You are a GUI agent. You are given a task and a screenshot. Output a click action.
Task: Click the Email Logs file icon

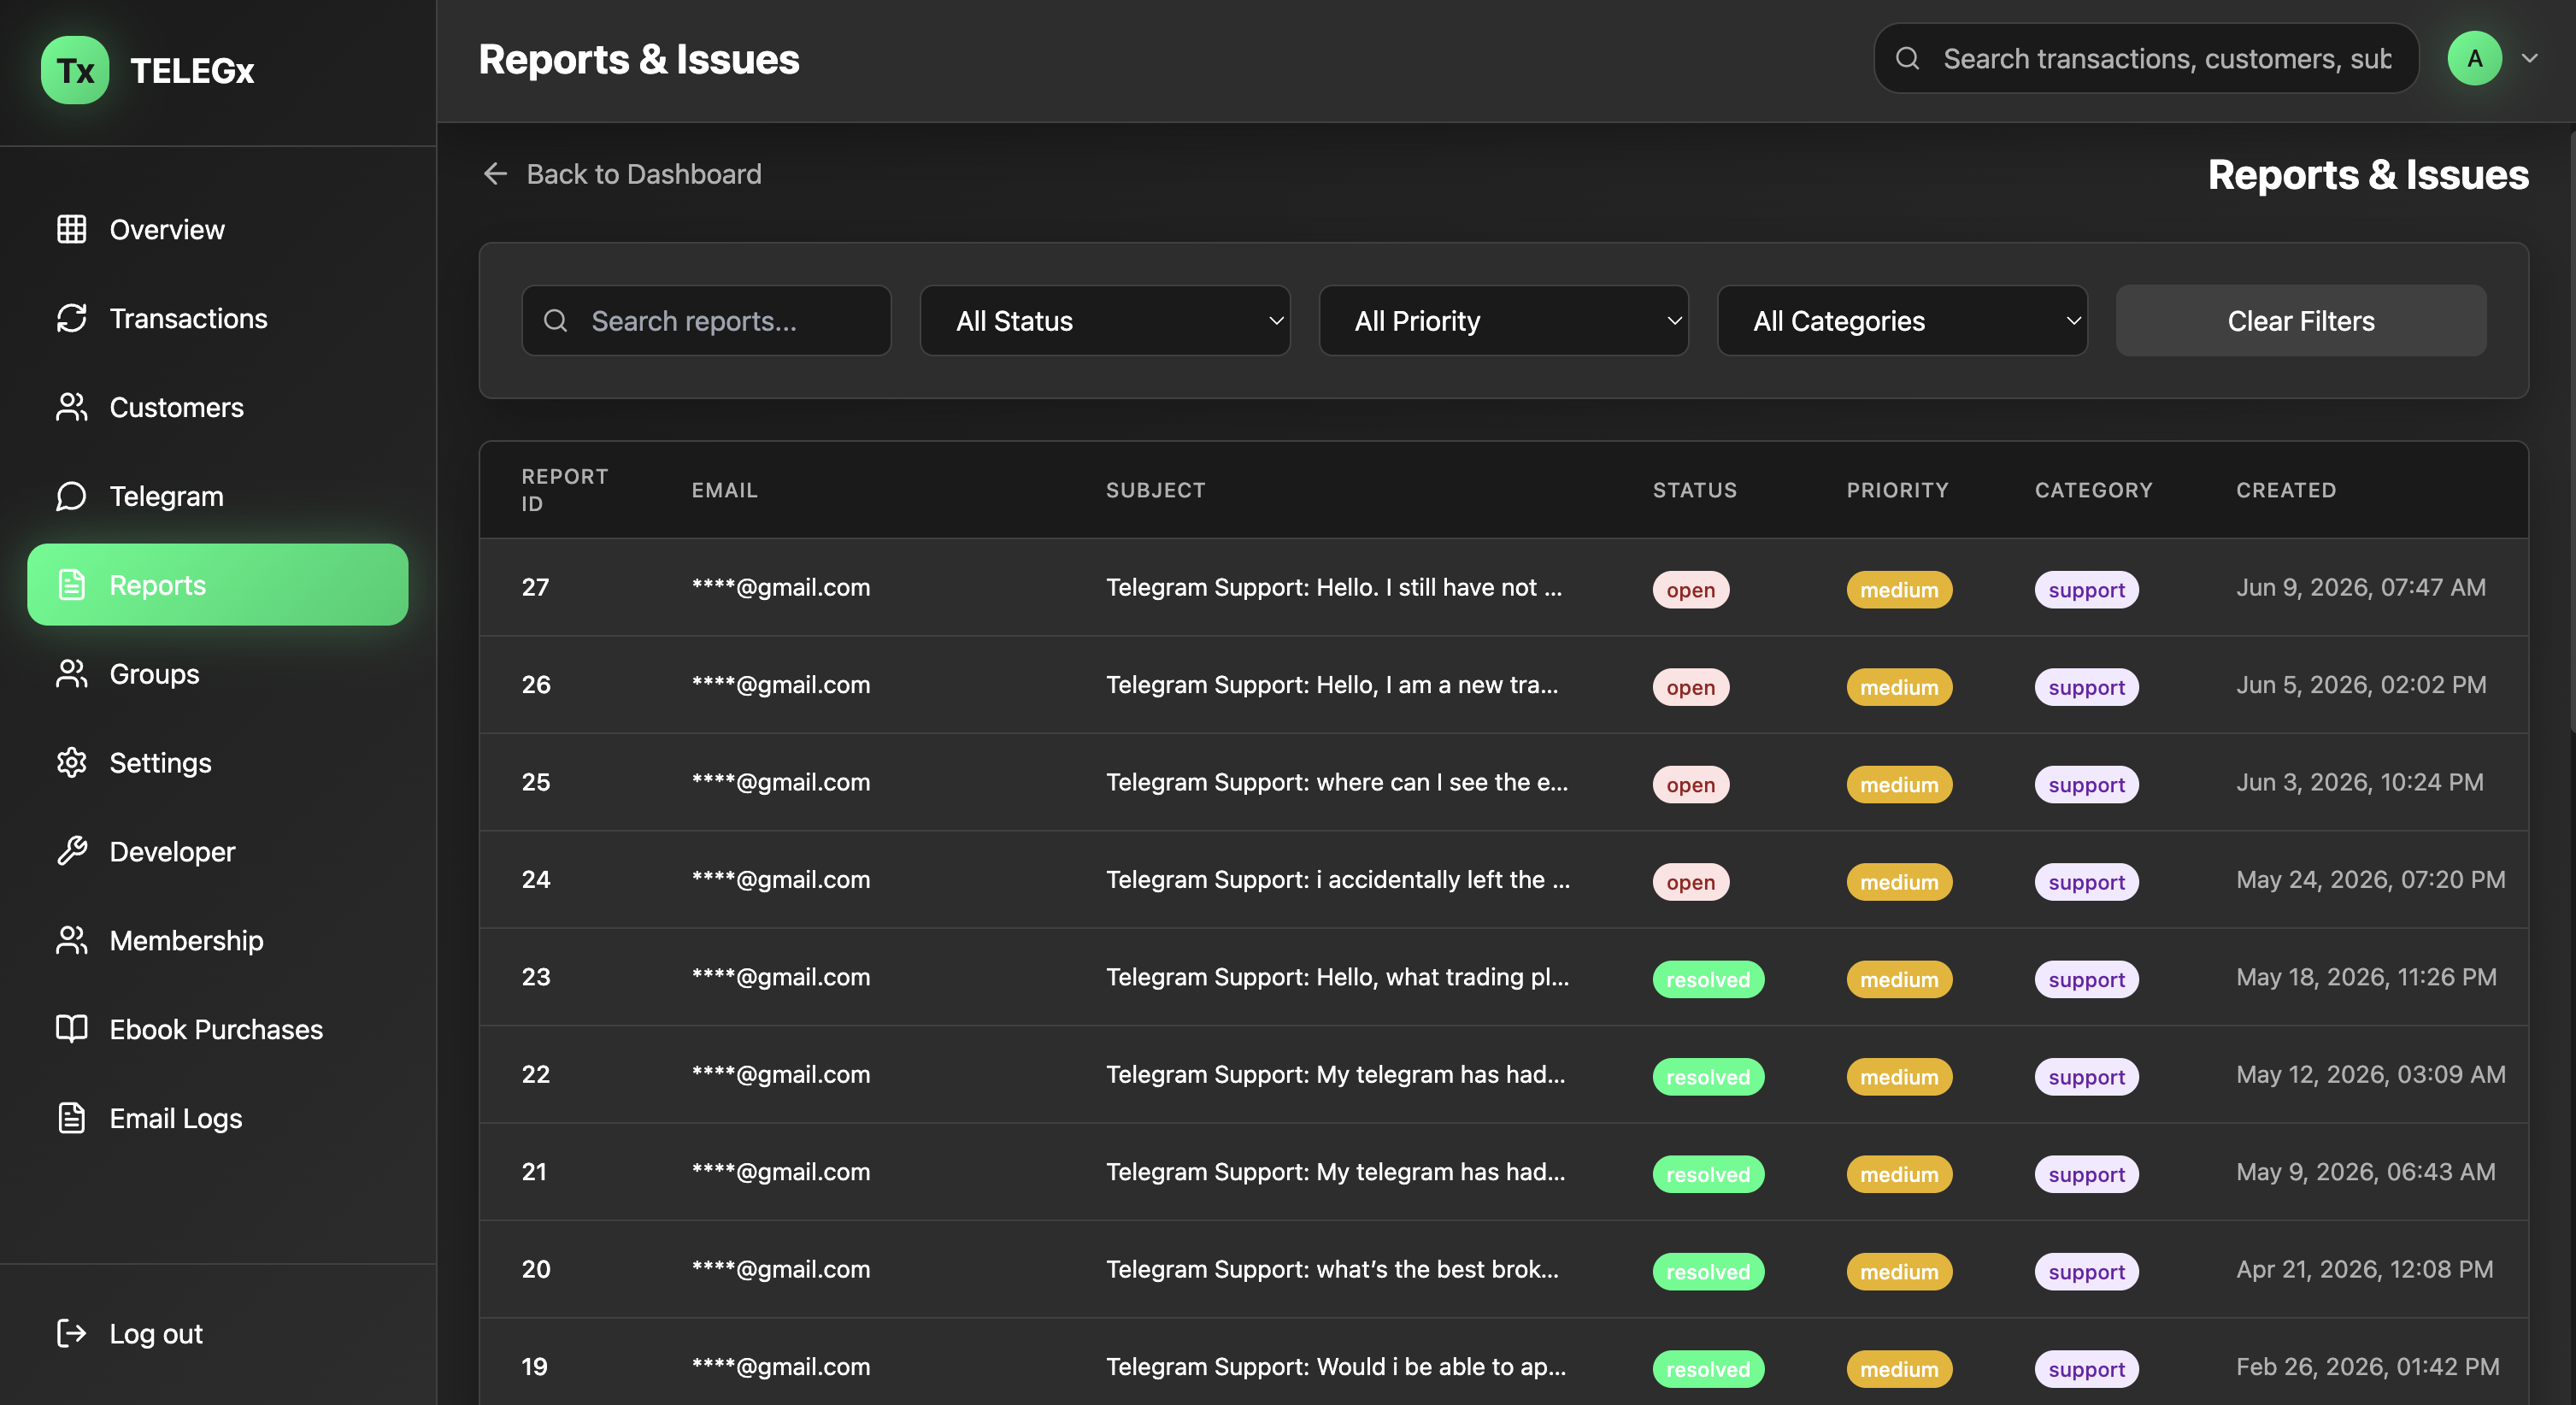[x=71, y=1118]
